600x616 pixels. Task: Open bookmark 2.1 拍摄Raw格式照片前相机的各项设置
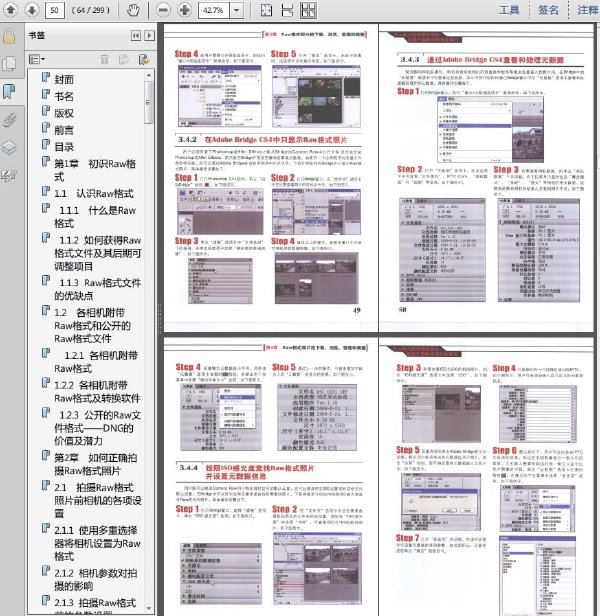pyautogui.click(x=98, y=500)
